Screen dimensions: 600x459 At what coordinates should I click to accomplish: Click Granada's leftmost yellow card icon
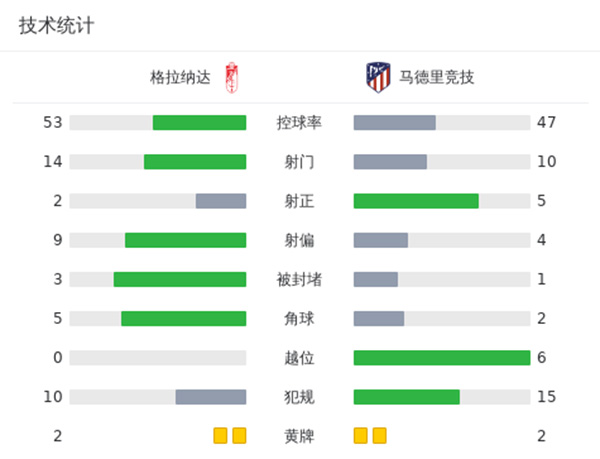tap(220, 436)
